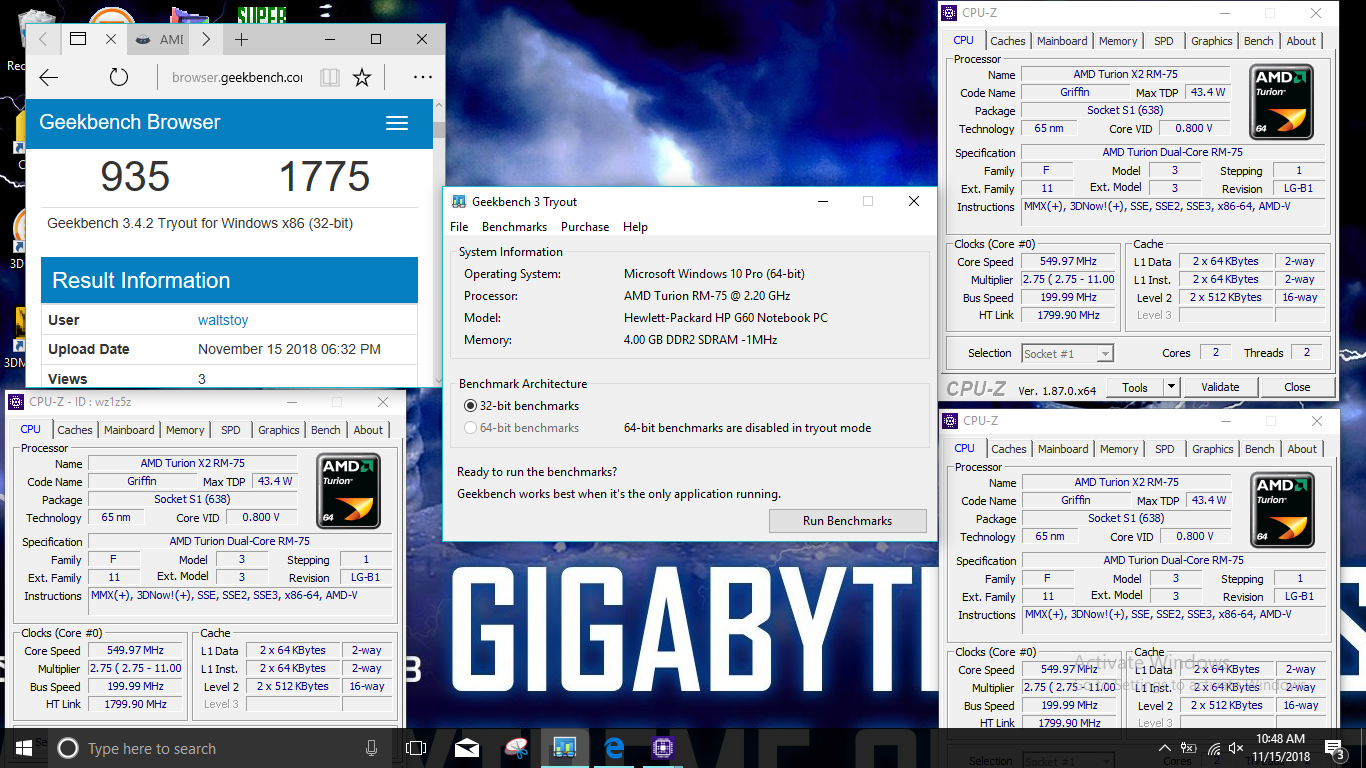Open Geekbench Purchase menu
This screenshot has width=1366, height=768.
click(x=585, y=227)
